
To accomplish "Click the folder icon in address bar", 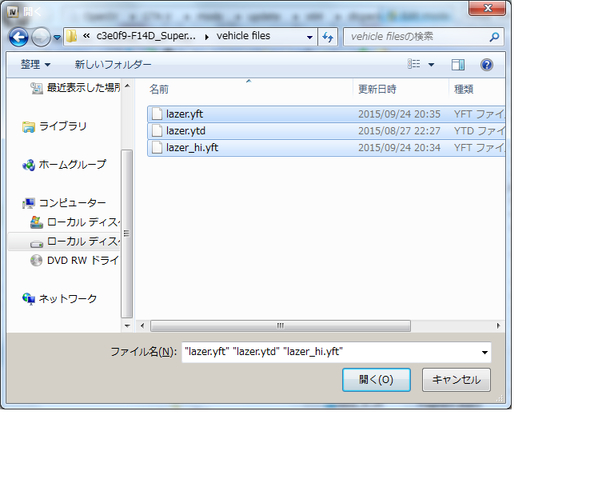I will (71, 36).
